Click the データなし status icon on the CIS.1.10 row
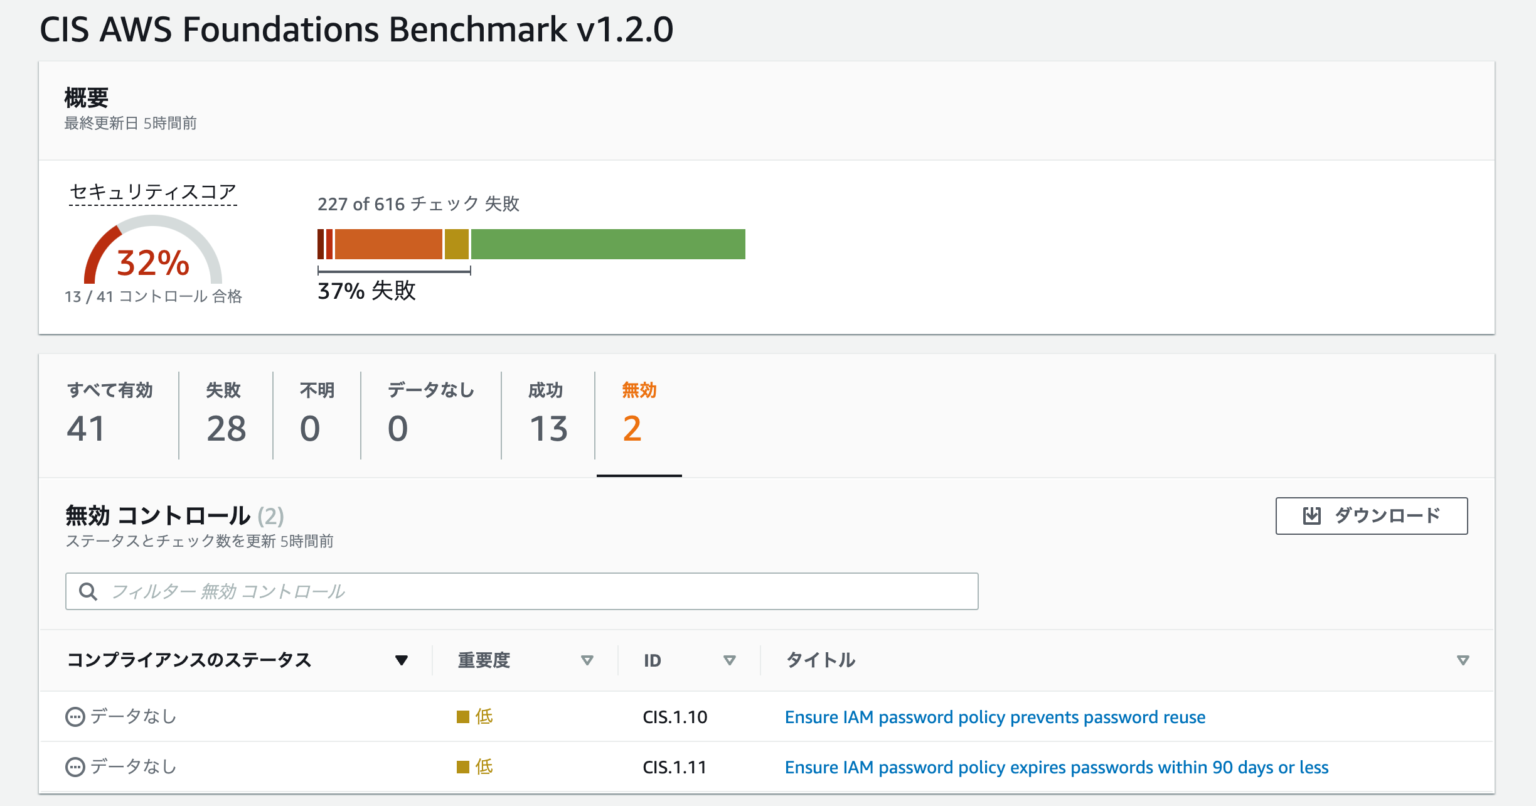 (x=73, y=716)
